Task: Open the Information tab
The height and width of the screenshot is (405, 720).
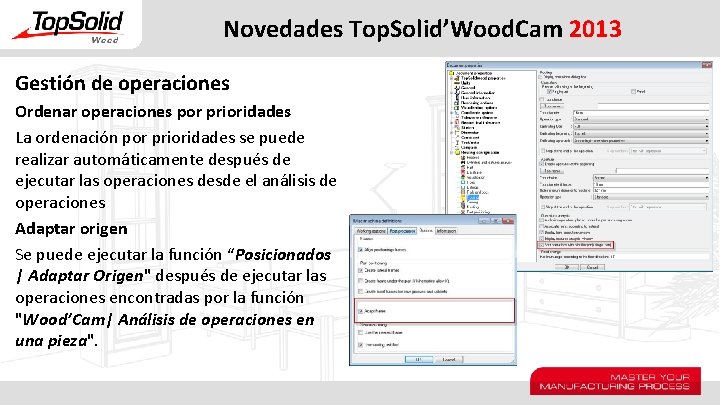Action: point(446,231)
